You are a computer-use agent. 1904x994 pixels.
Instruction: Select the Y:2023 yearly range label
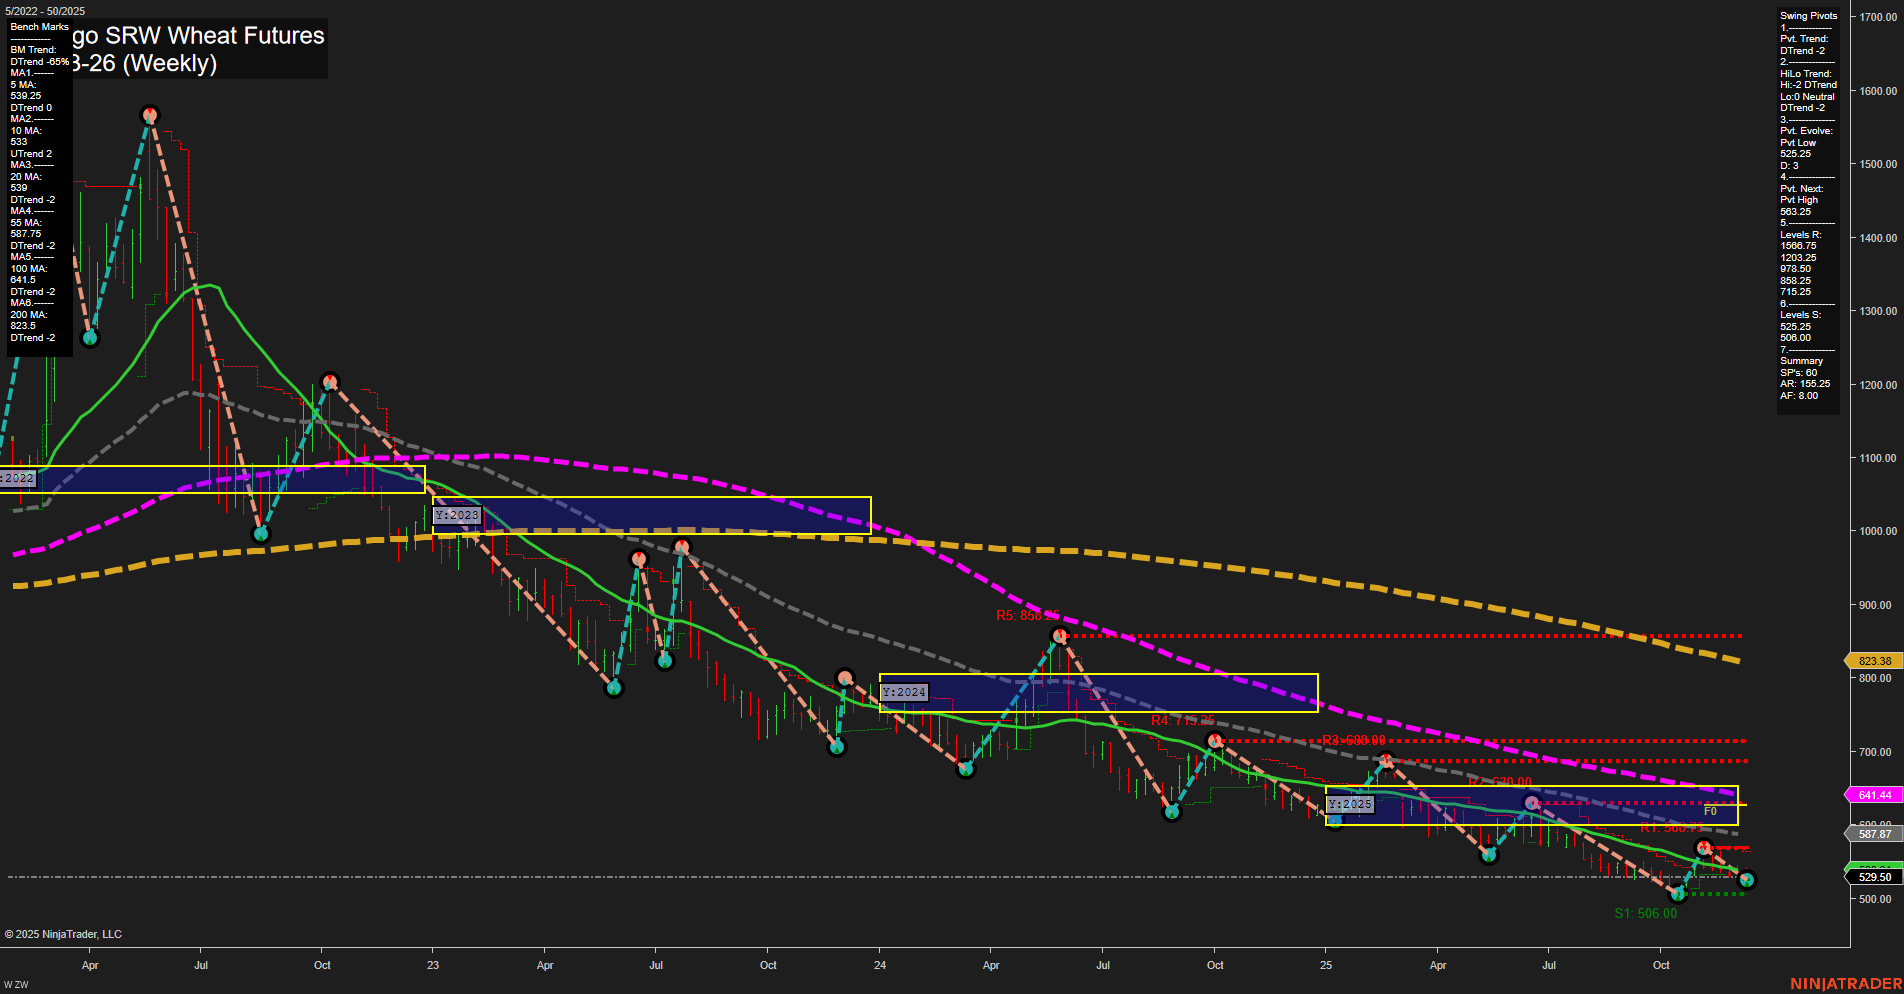457,514
